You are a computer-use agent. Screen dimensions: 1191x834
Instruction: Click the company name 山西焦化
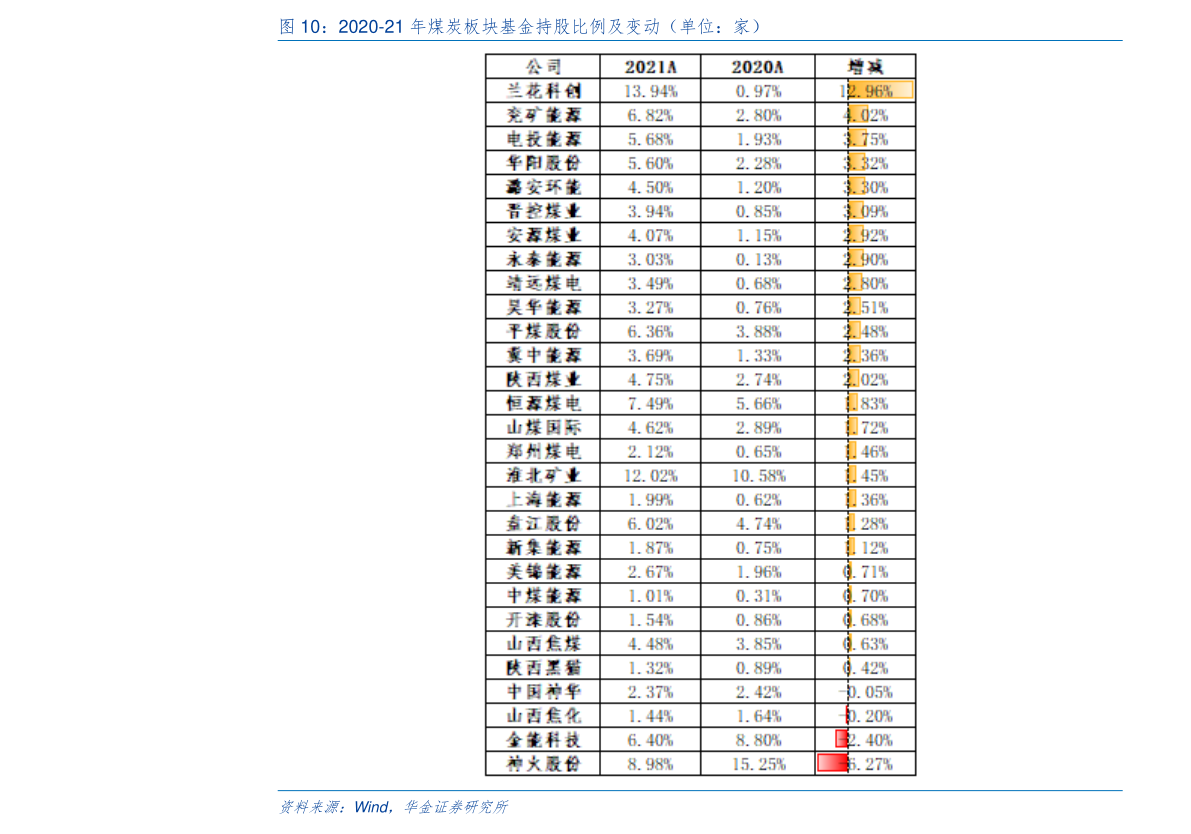[543, 716]
